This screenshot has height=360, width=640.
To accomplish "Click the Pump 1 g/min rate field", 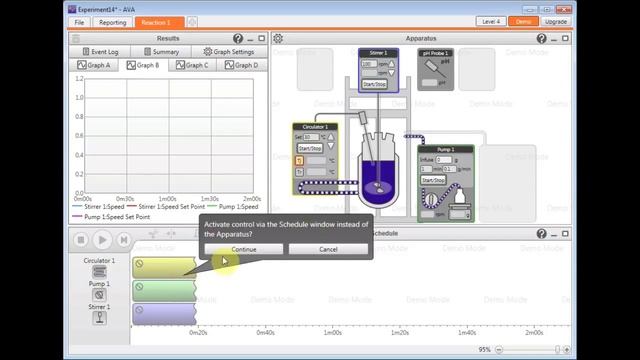I will tap(449, 169).
